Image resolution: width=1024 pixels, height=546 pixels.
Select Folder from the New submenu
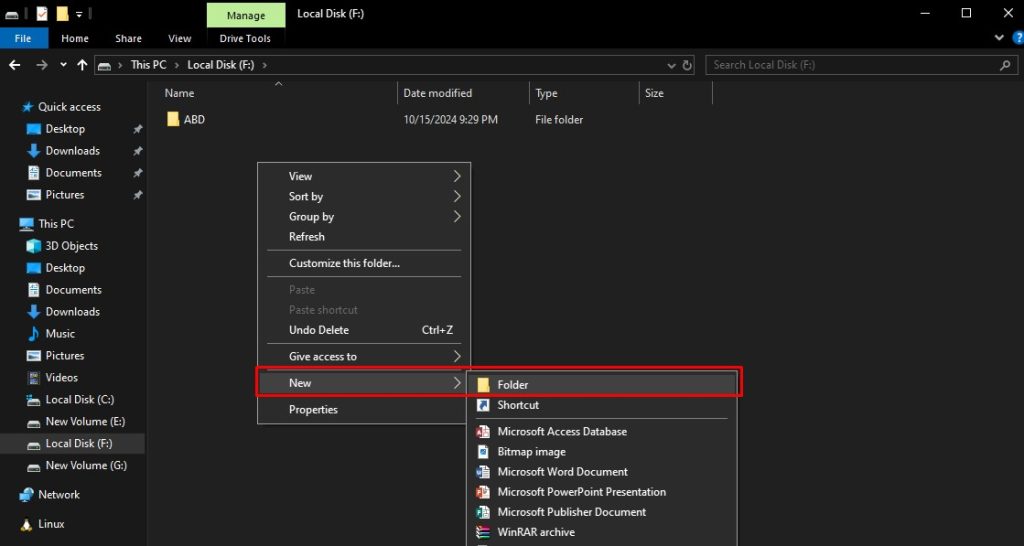(x=513, y=385)
